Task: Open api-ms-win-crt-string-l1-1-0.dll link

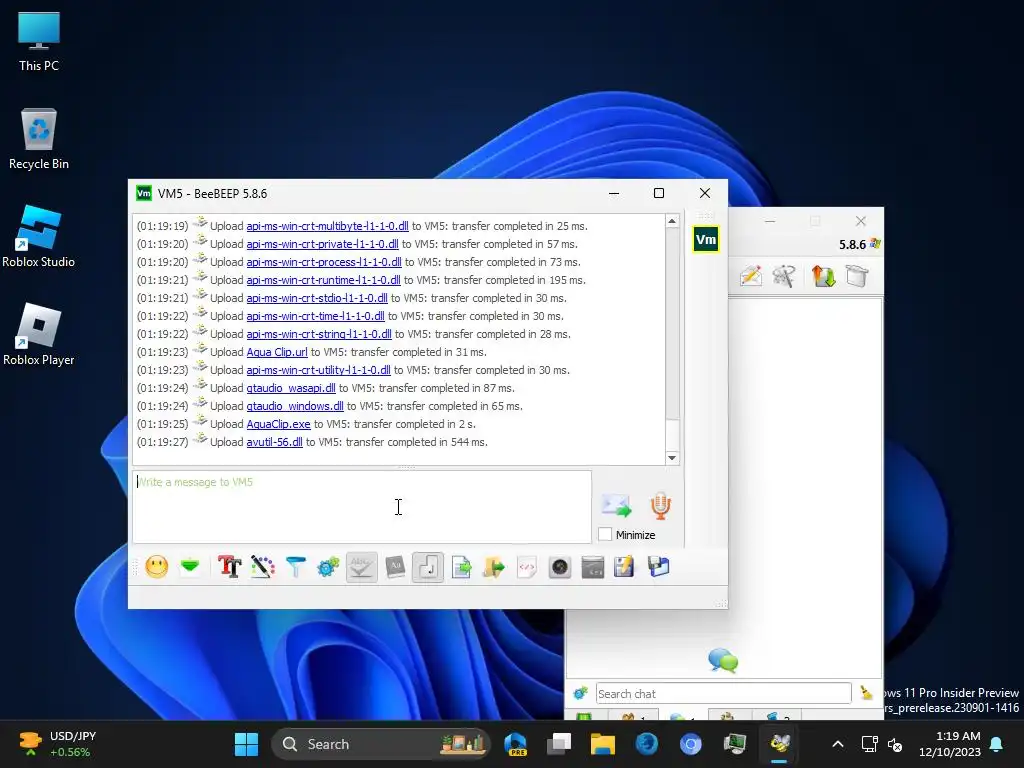Action: tap(319, 334)
